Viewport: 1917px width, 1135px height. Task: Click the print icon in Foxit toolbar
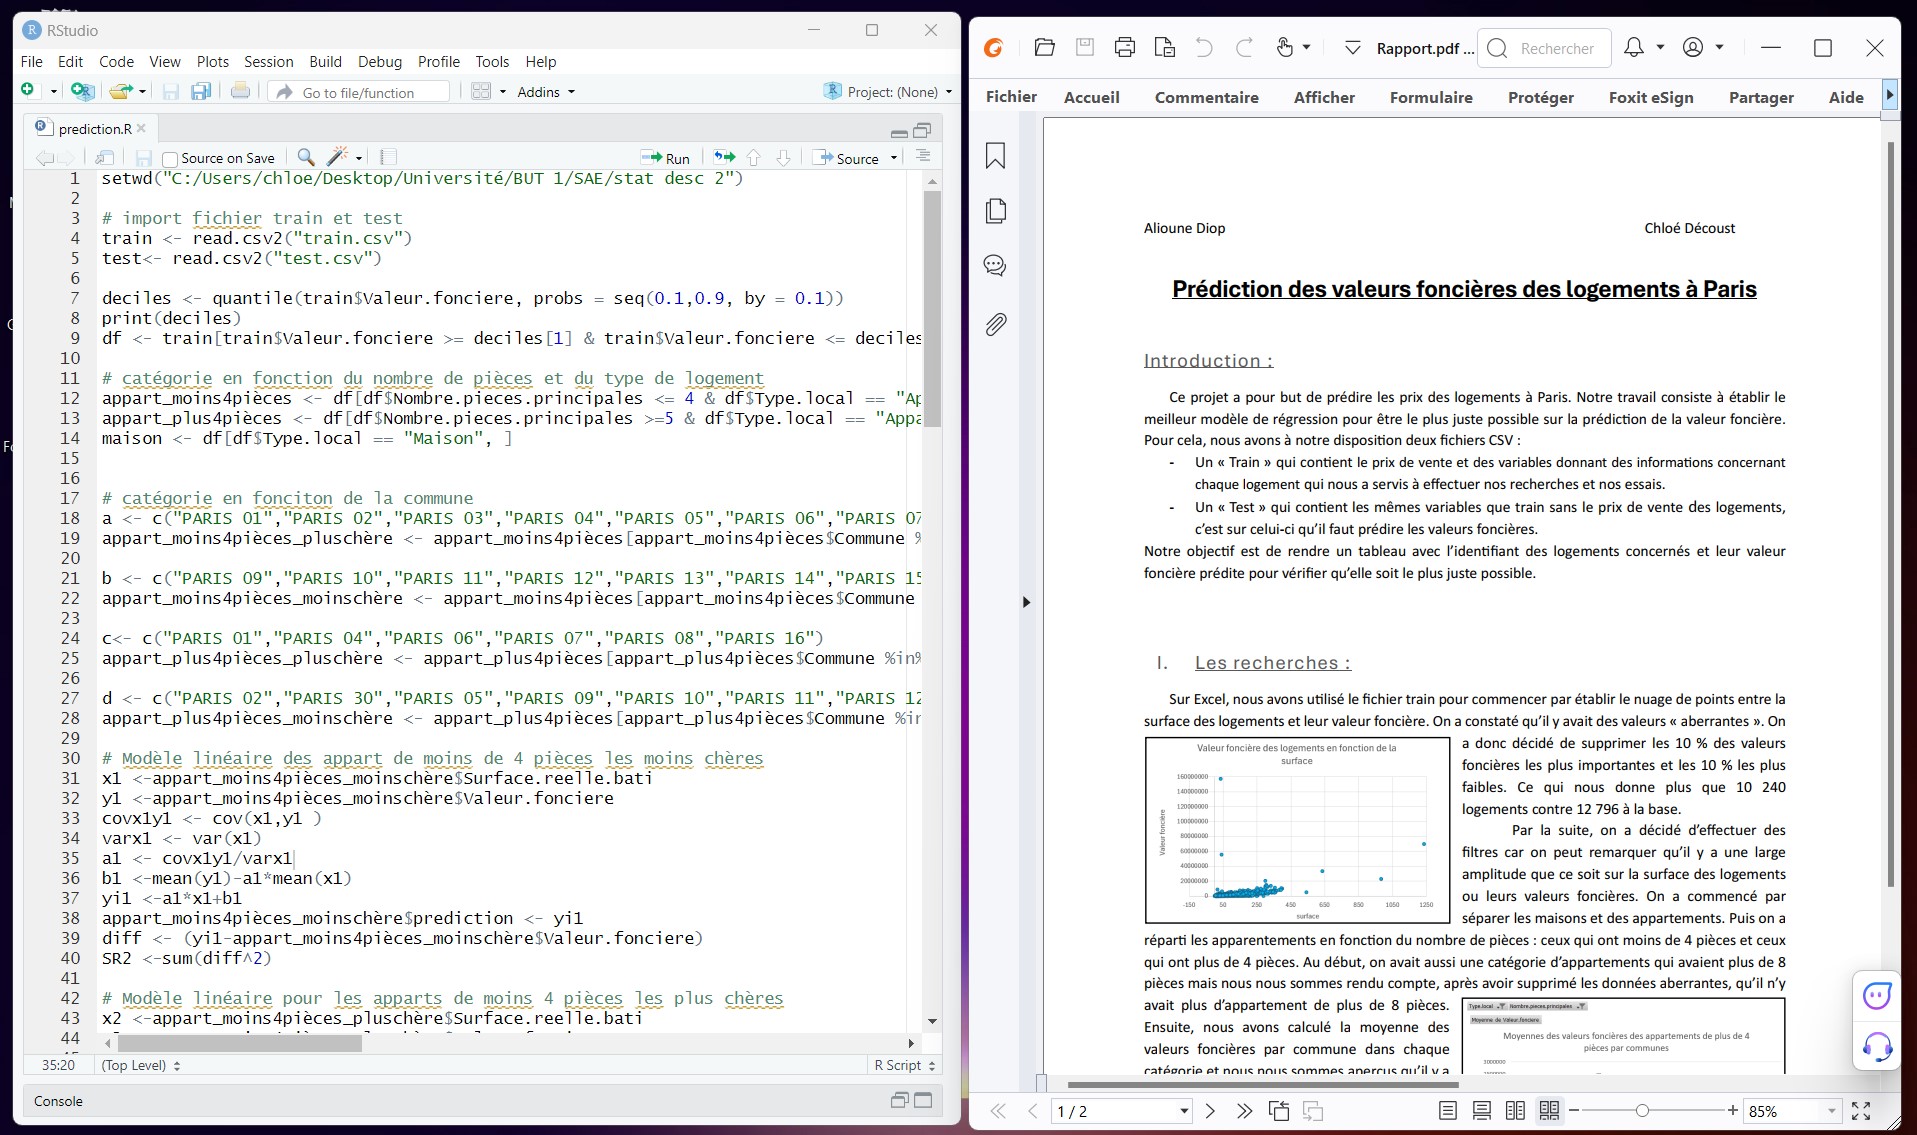coord(1125,47)
